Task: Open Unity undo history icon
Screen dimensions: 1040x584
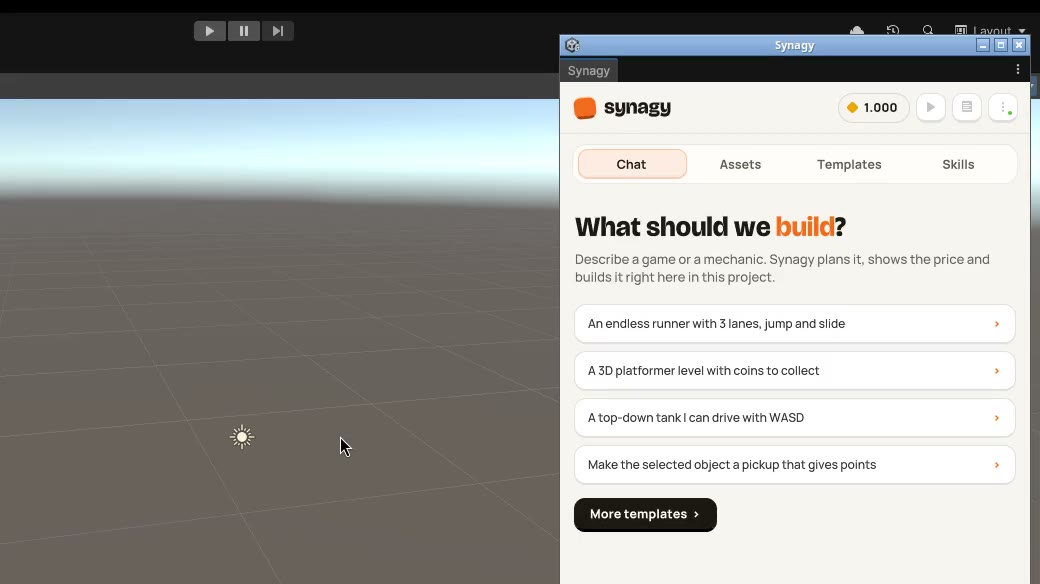Action: pos(893,30)
